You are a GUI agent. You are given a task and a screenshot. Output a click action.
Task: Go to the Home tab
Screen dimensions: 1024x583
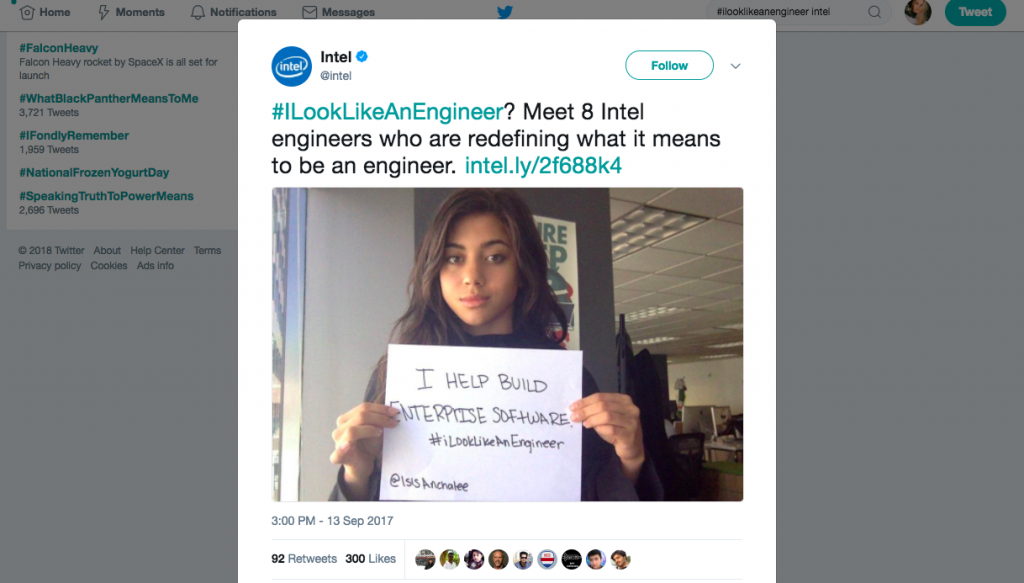45,12
